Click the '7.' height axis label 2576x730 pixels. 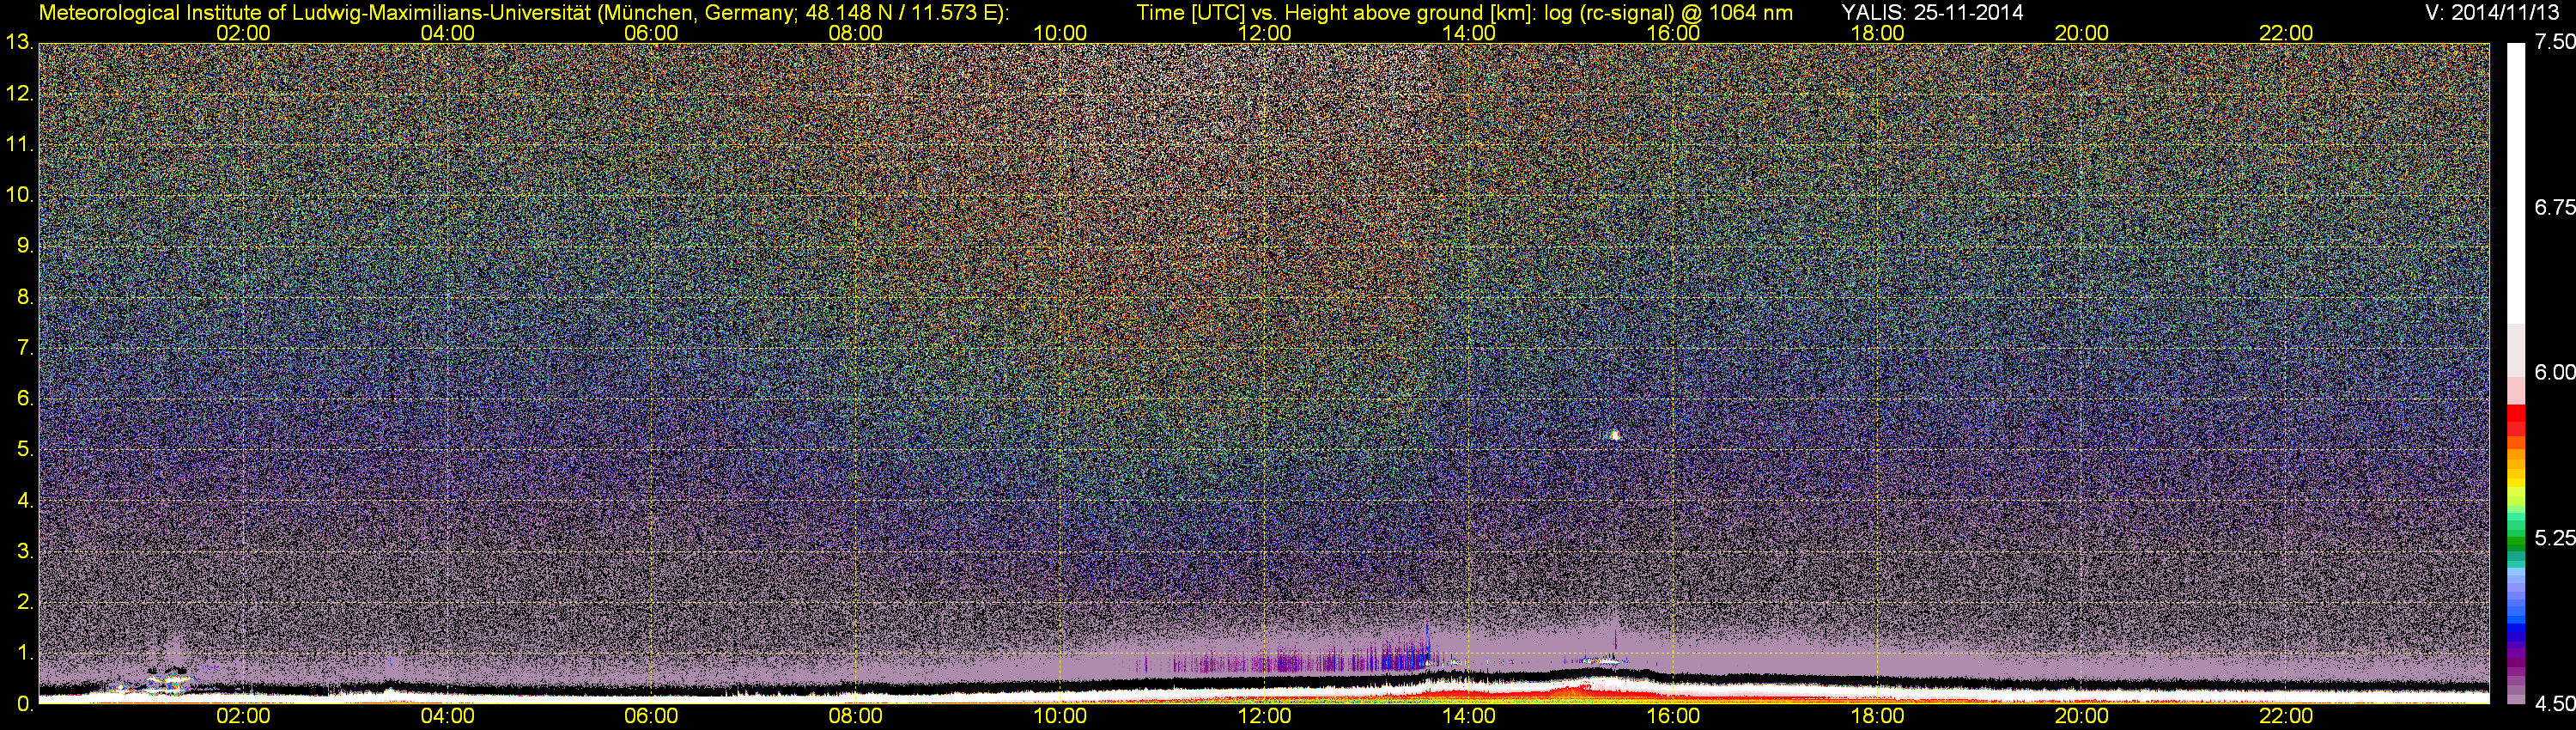click(25, 348)
